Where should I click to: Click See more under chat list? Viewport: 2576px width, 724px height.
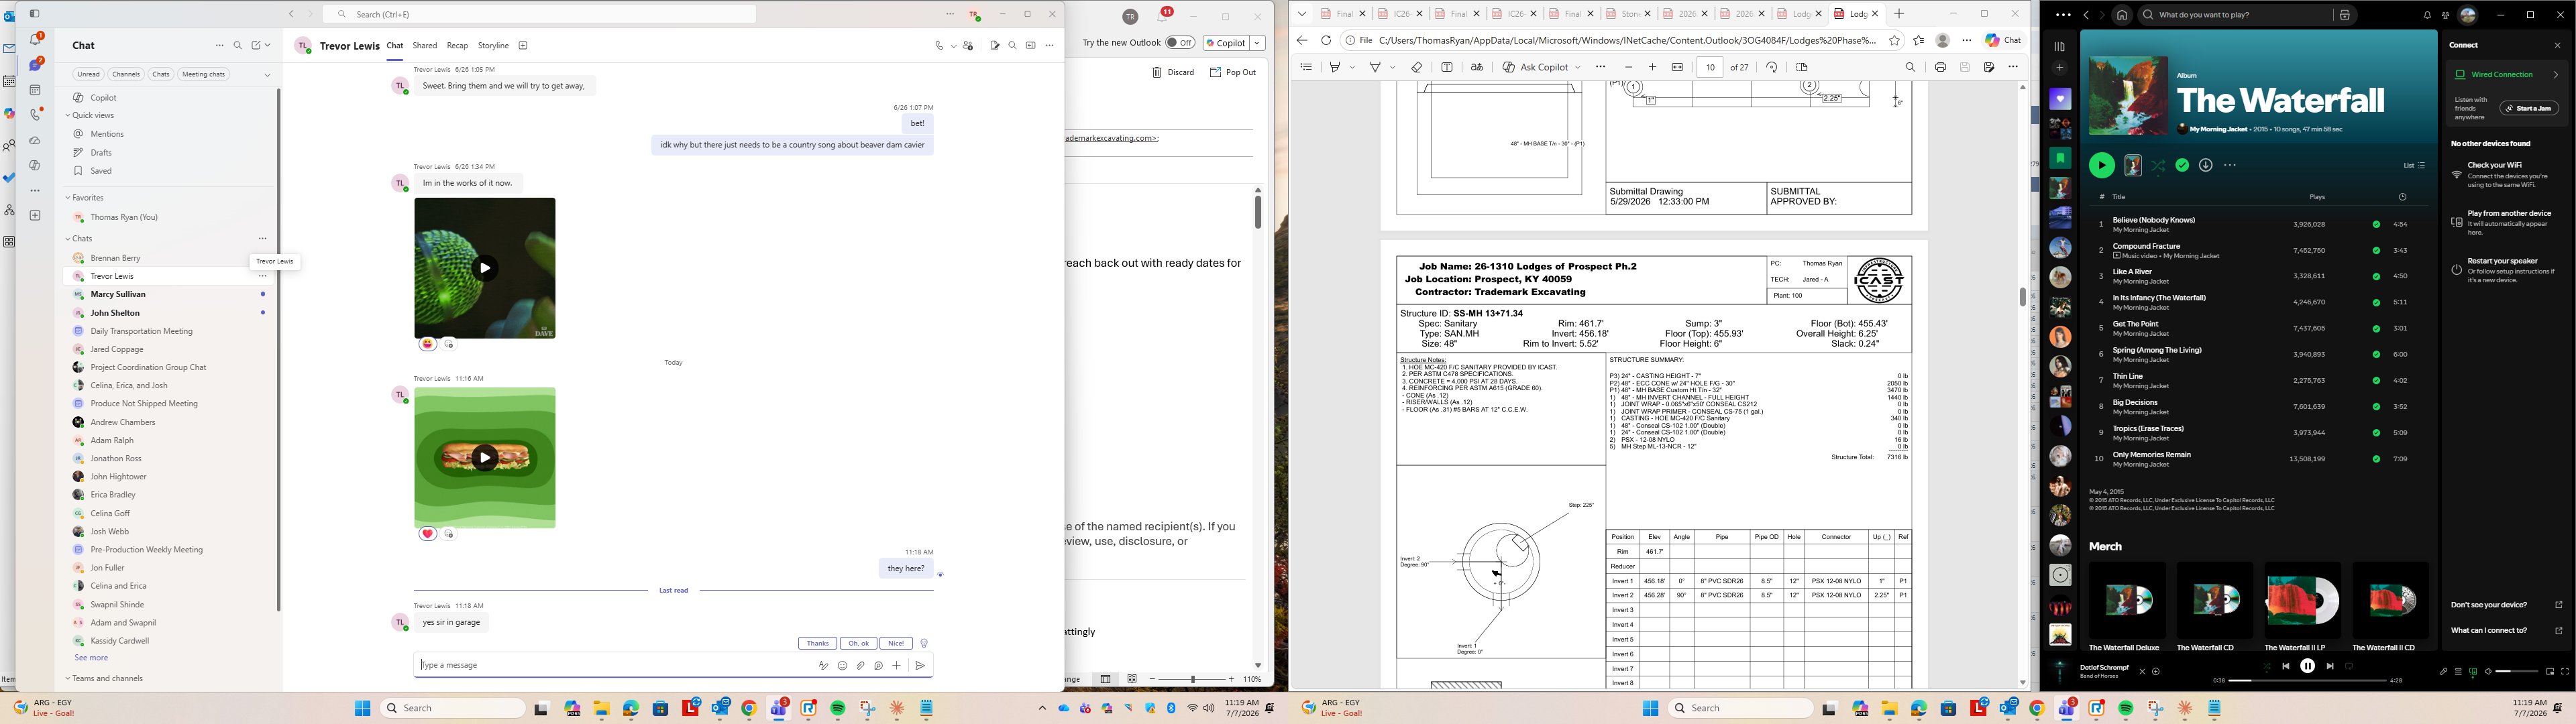pyautogui.click(x=91, y=658)
